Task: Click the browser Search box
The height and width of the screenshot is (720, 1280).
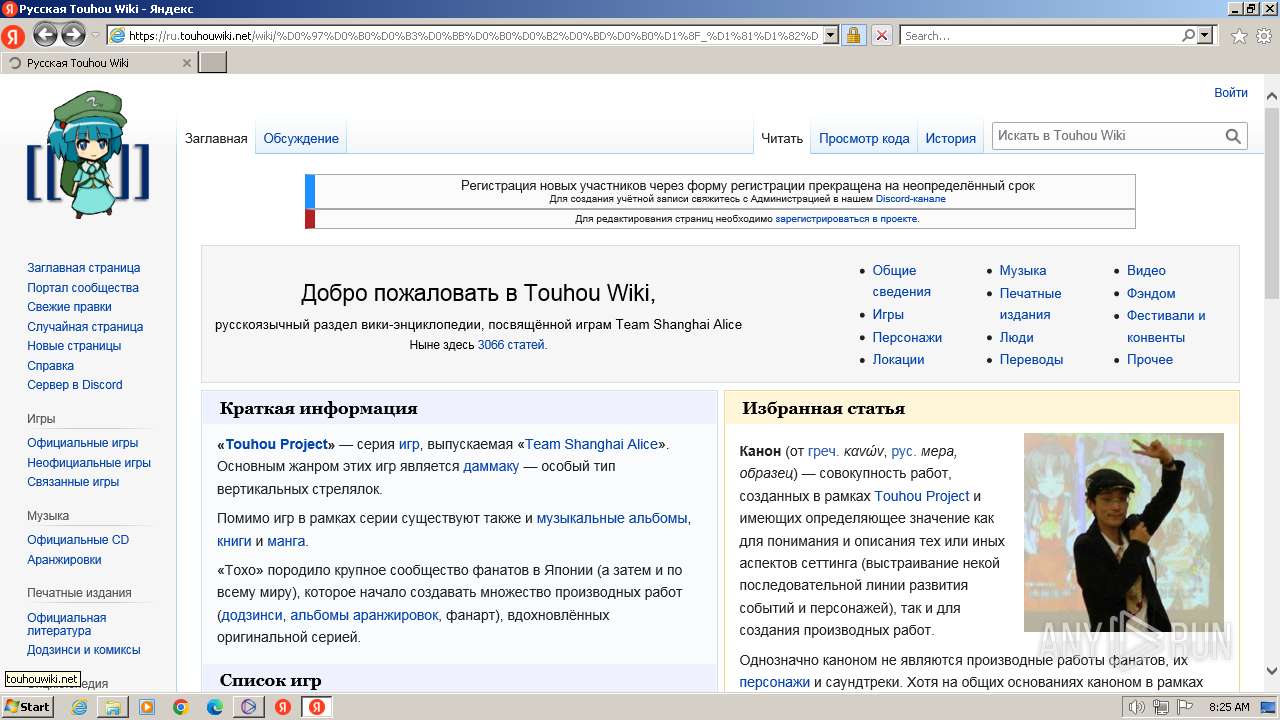Action: (1039, 36)
